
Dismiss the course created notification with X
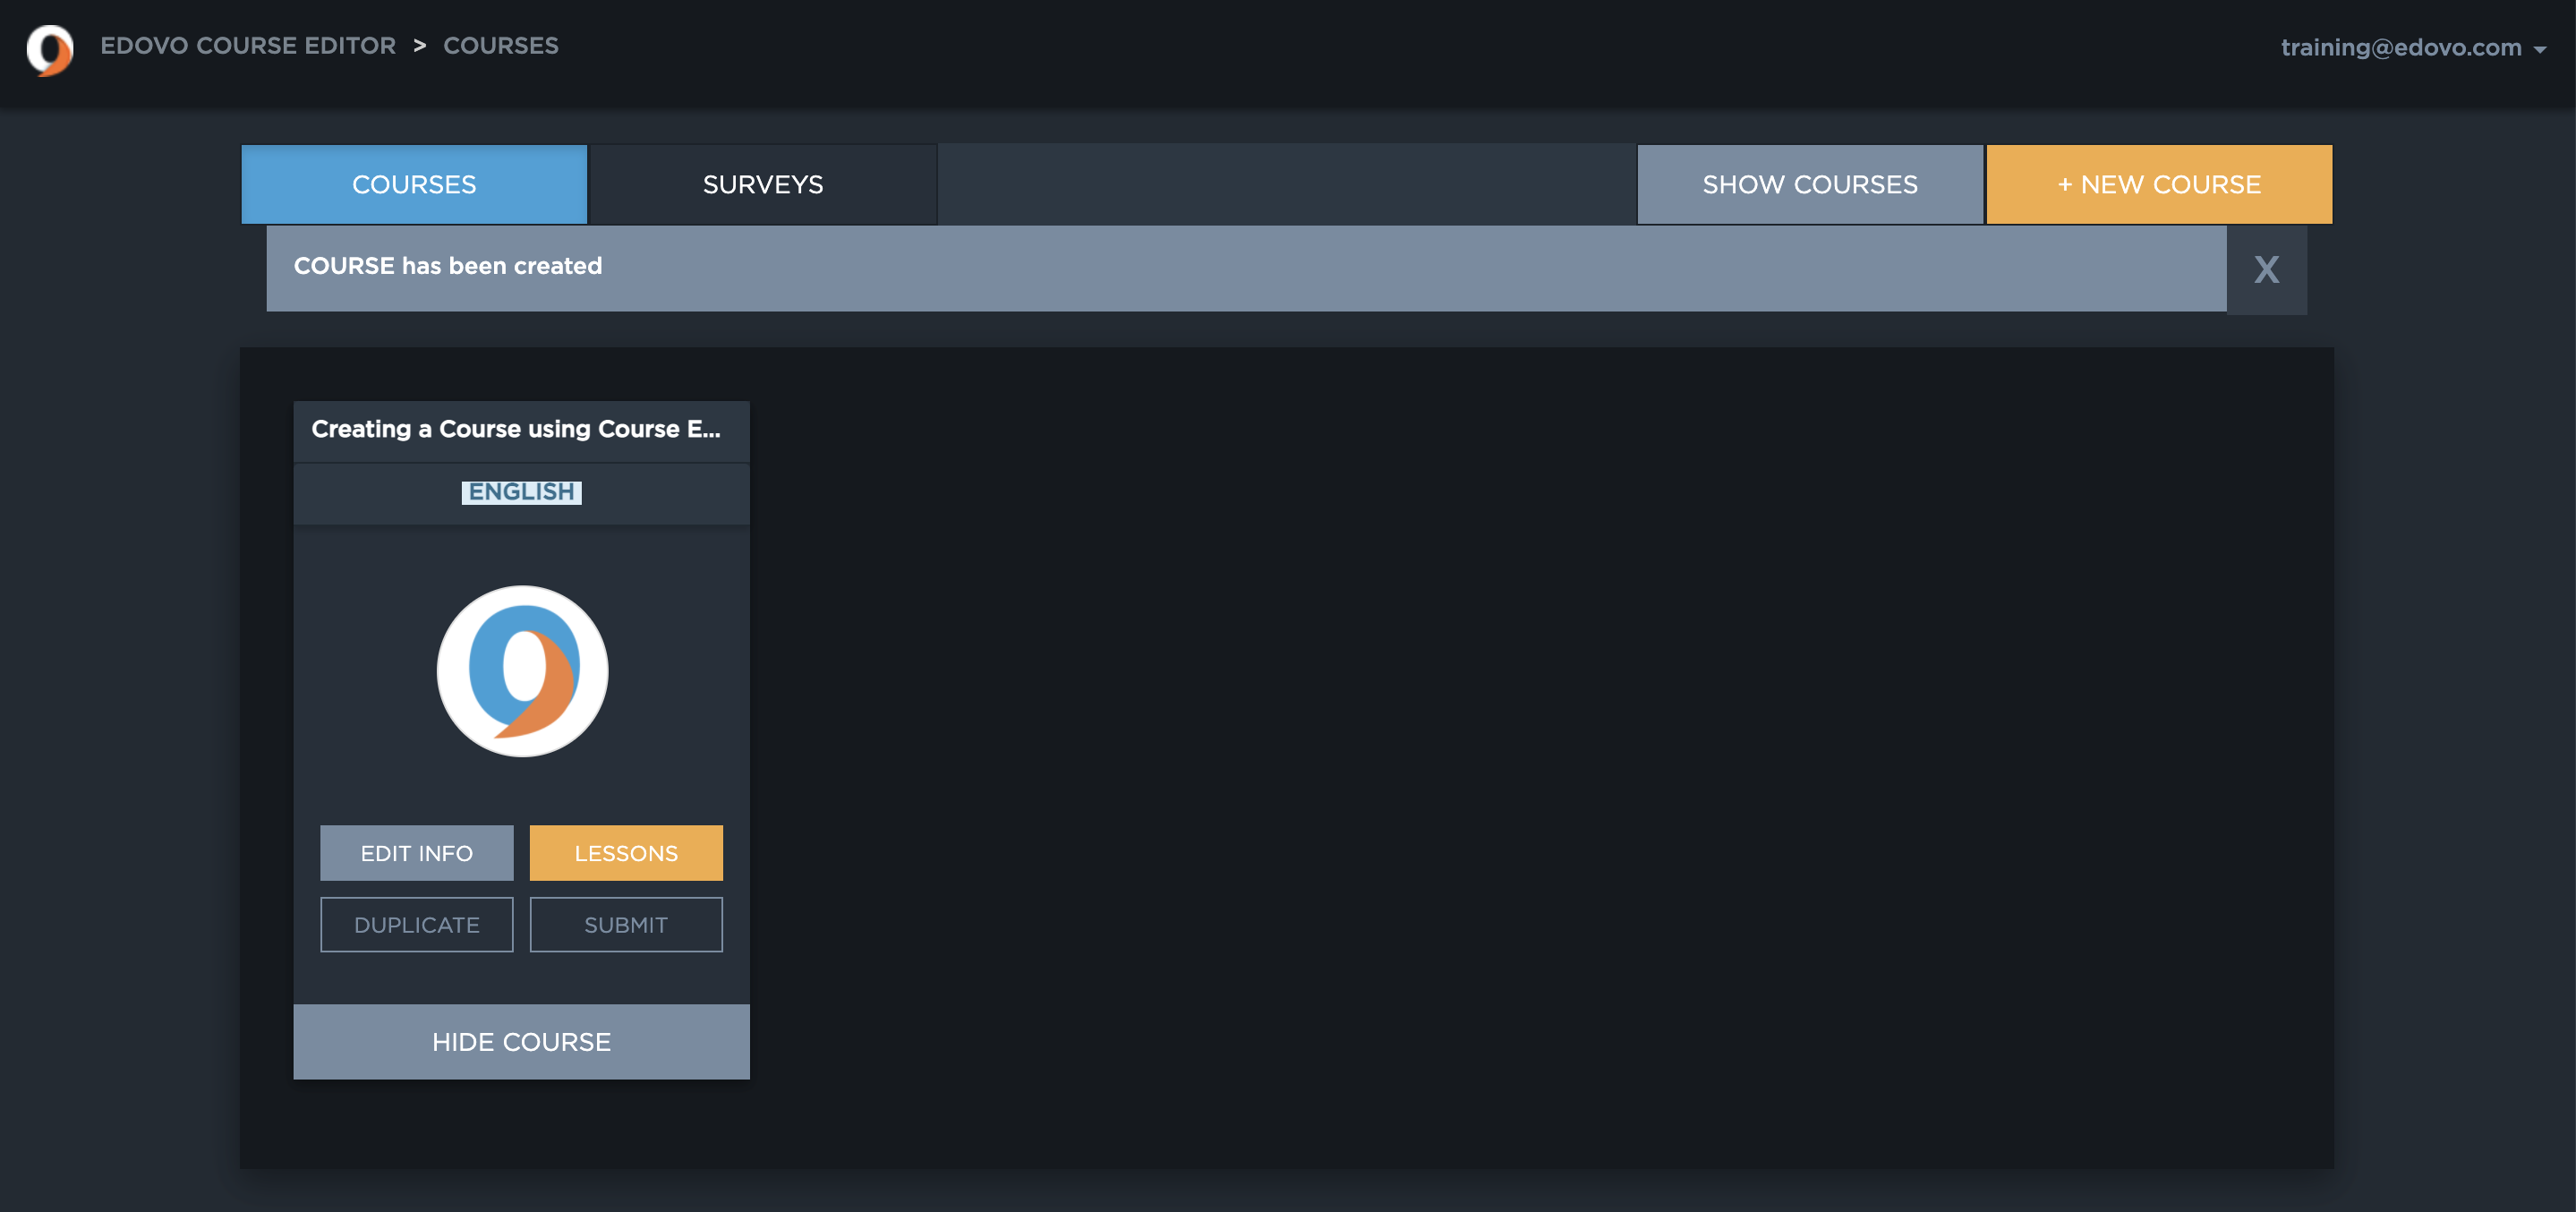coord(2267,269)
